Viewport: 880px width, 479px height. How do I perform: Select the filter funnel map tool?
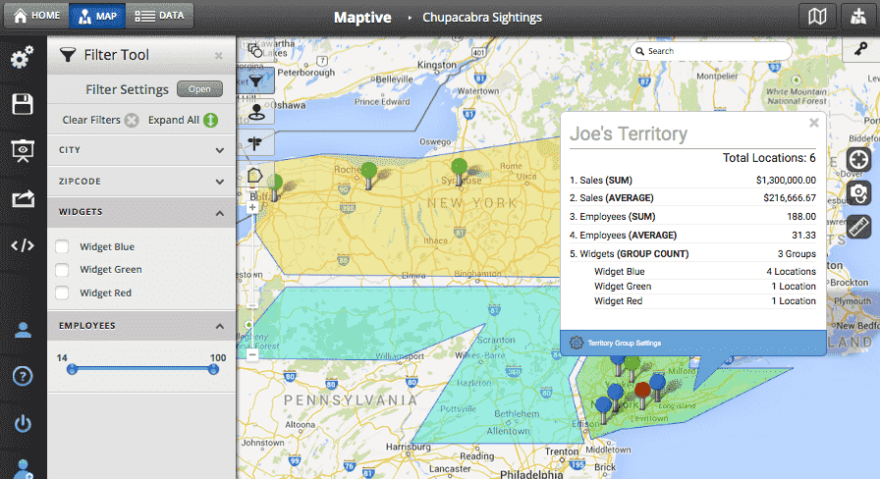tap(256, 81)
